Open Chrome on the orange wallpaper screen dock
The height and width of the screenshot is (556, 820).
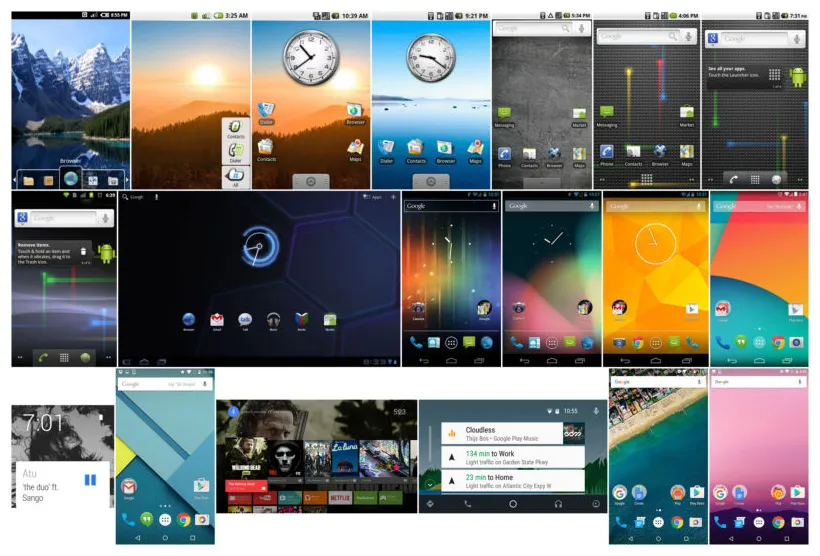click(637, 343)
